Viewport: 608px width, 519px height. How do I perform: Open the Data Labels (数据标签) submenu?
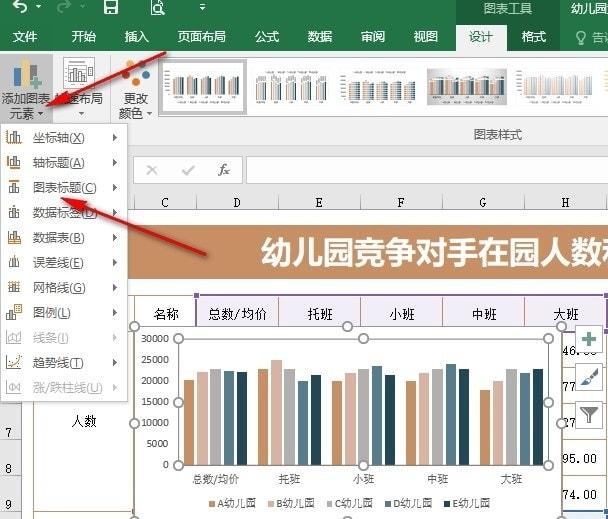coord(64,213)
